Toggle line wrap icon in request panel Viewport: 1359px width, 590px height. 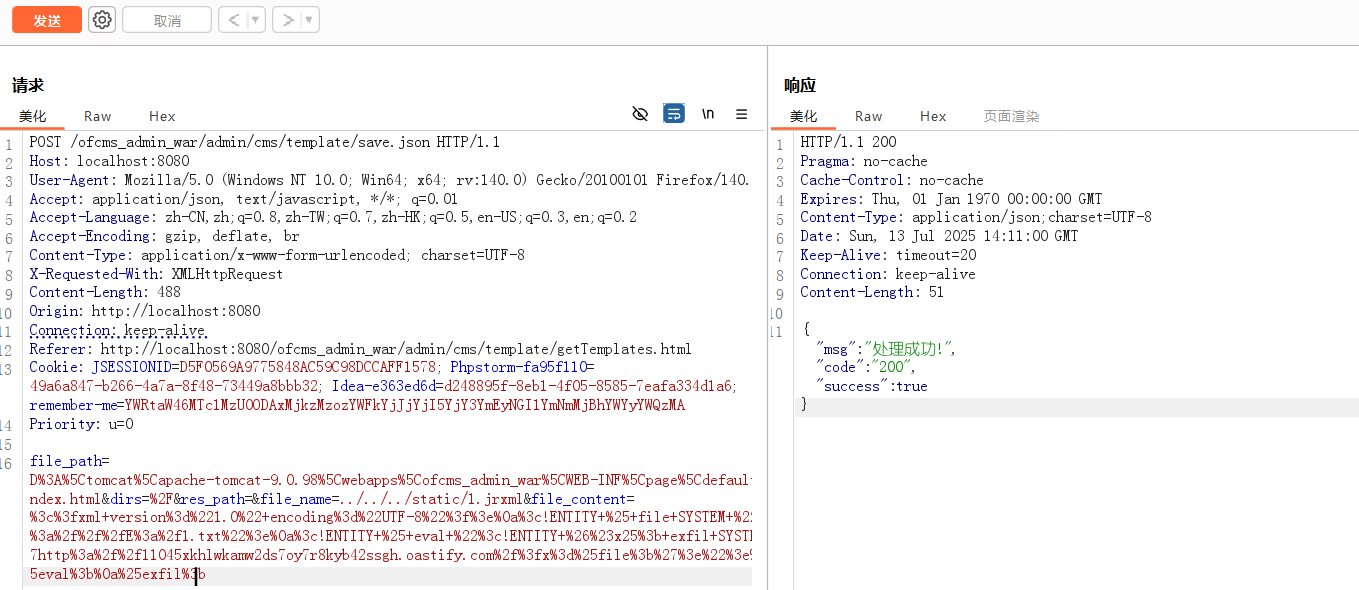click(x=674, y=114)
